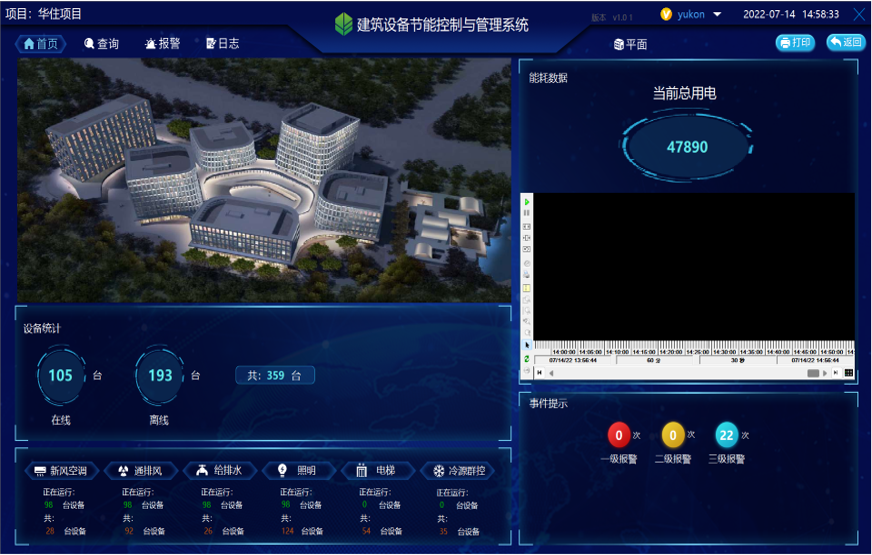Click the fan icon beside 通排风
The image size is (872, 555).
click(x=123, y=471)
